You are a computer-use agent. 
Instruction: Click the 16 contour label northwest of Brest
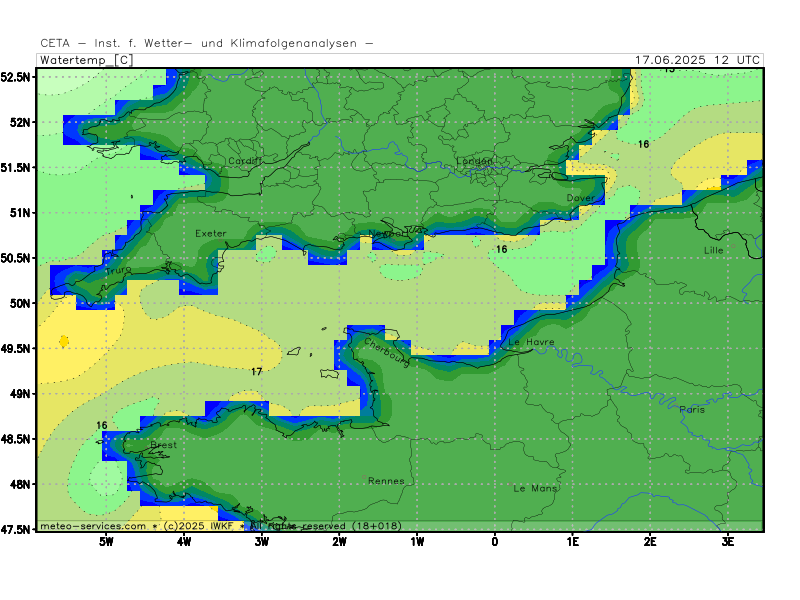tap(102, 425)
